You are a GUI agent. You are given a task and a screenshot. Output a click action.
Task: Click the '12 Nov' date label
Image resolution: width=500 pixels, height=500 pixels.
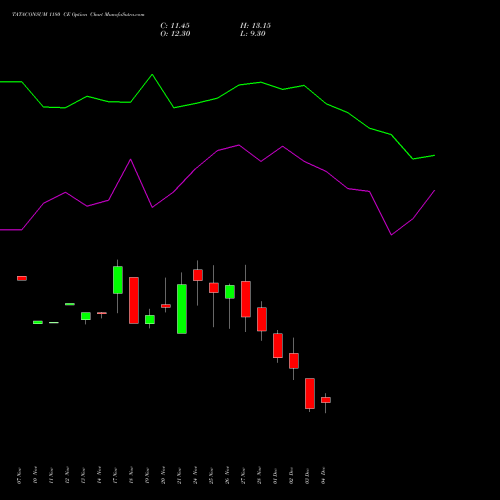pyautogui.click(x=67, y=476)
